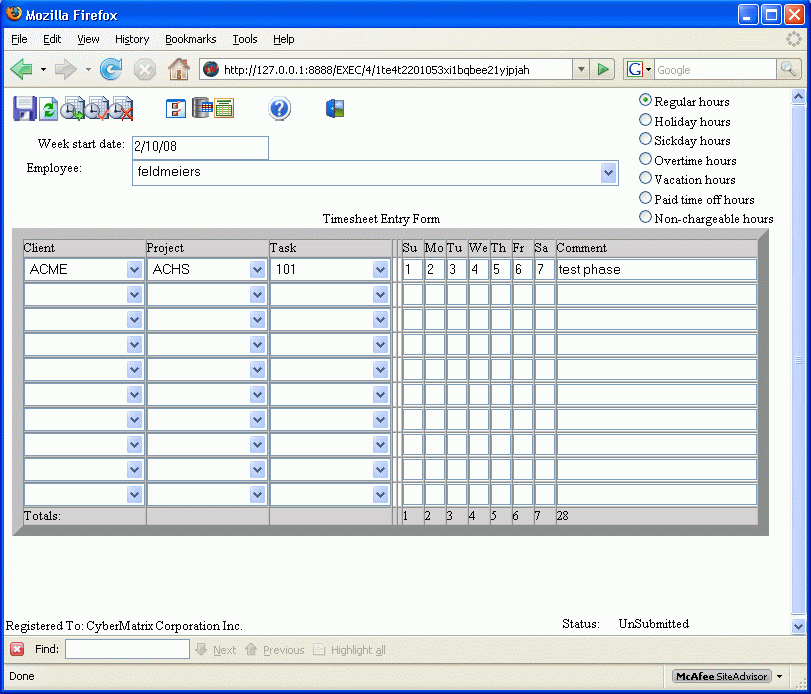
Task: Open the History menu
Action: (132, 39)
